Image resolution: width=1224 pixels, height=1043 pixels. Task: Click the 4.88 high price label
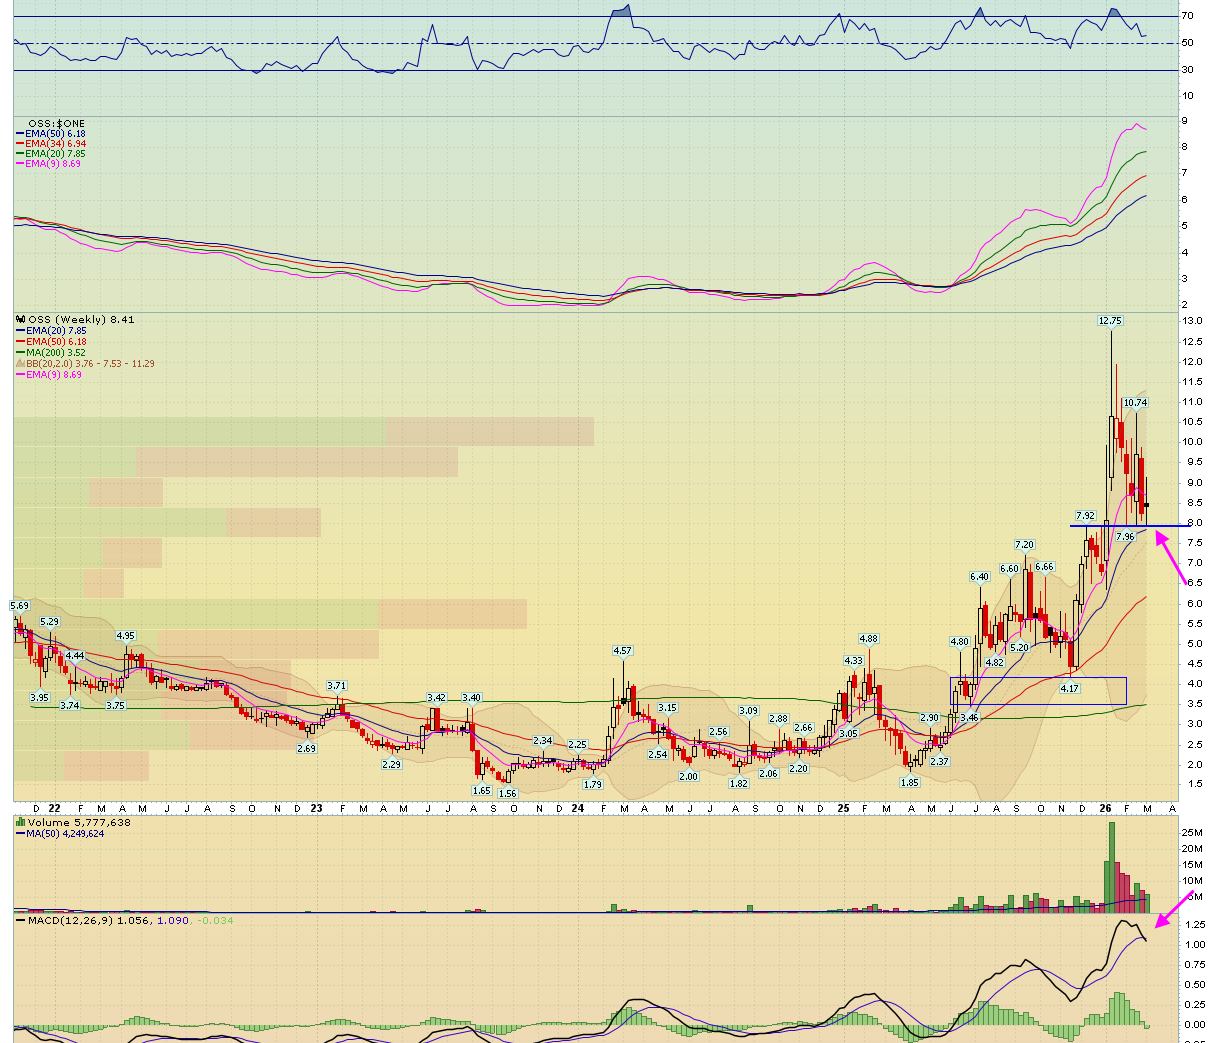tap(869, 639)
